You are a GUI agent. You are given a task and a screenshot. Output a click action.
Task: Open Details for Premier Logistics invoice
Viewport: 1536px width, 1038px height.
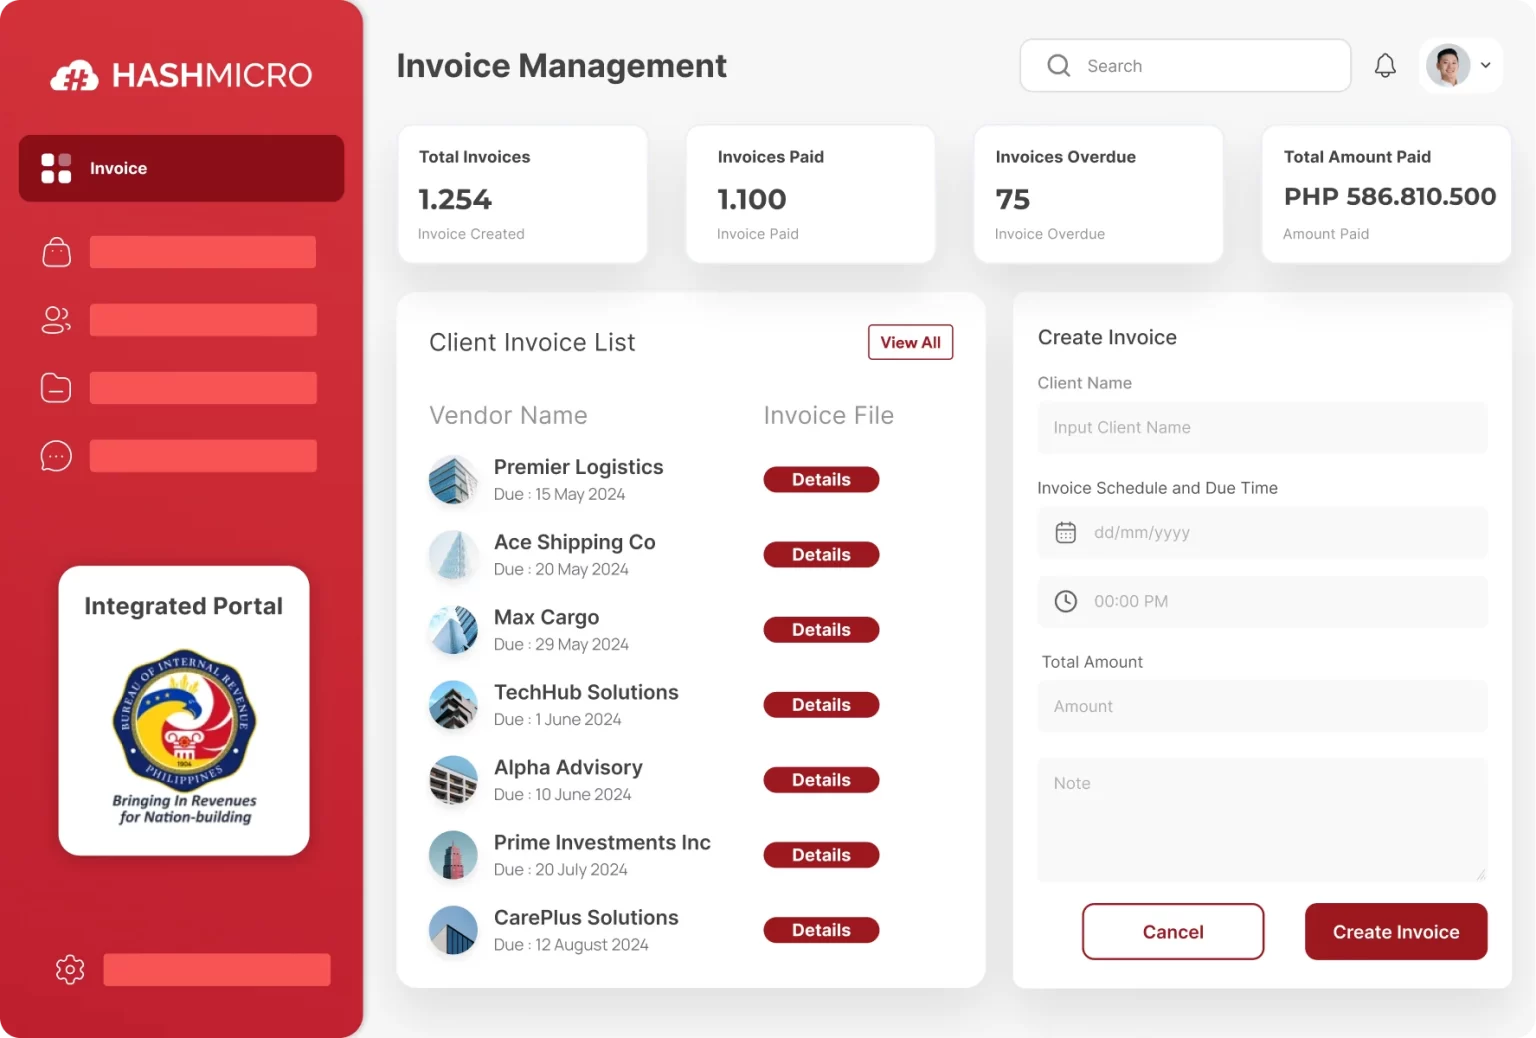pos(821,479)
